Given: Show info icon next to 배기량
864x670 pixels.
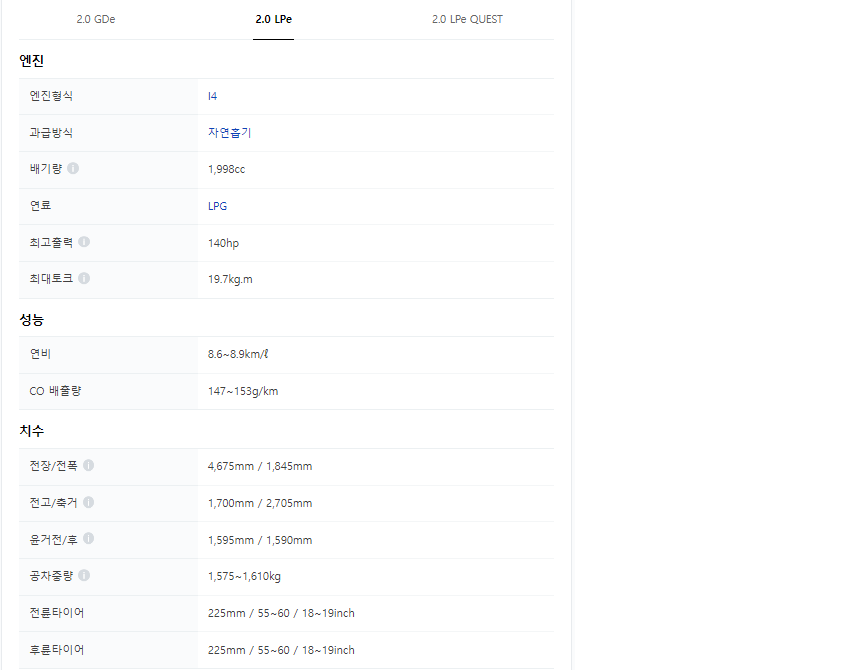Looking at the screenshot, I should point(73,168).
